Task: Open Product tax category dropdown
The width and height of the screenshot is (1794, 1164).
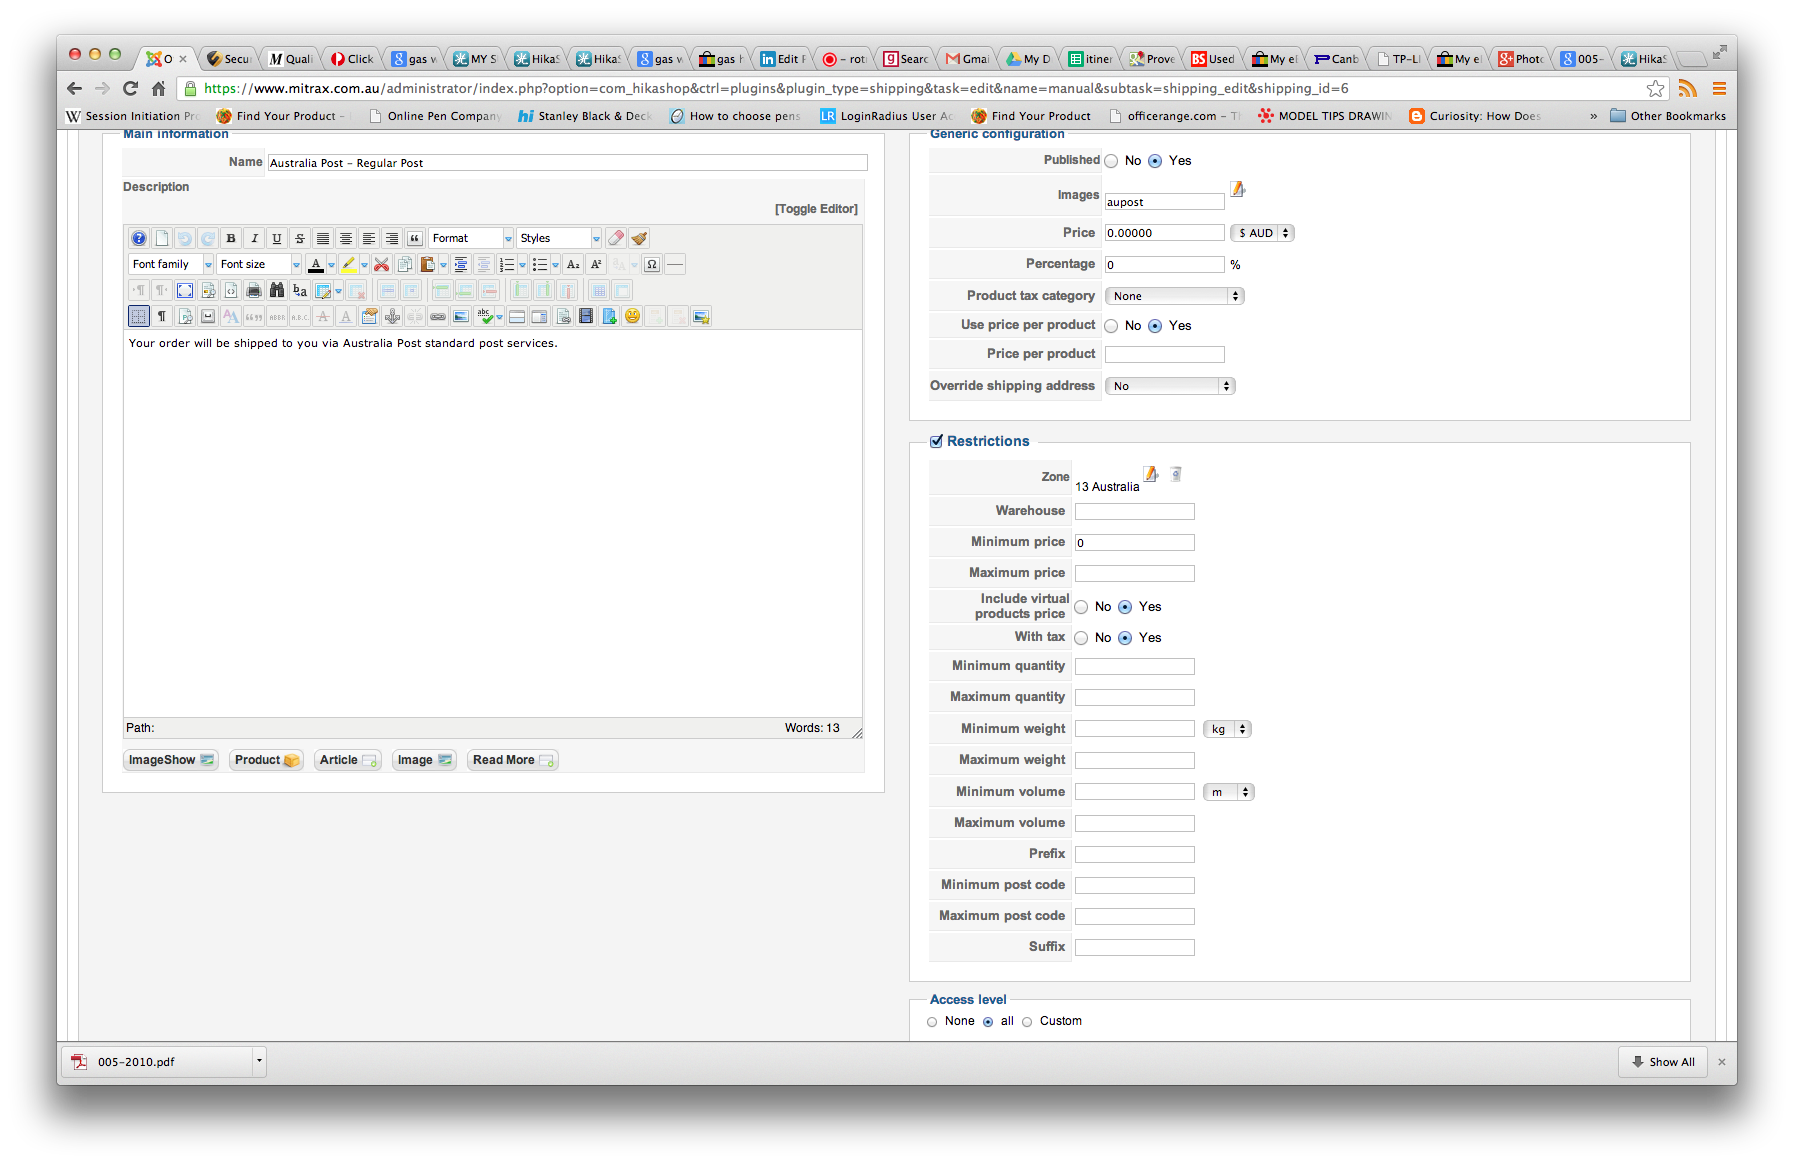Action: [x=1174, y=296]
